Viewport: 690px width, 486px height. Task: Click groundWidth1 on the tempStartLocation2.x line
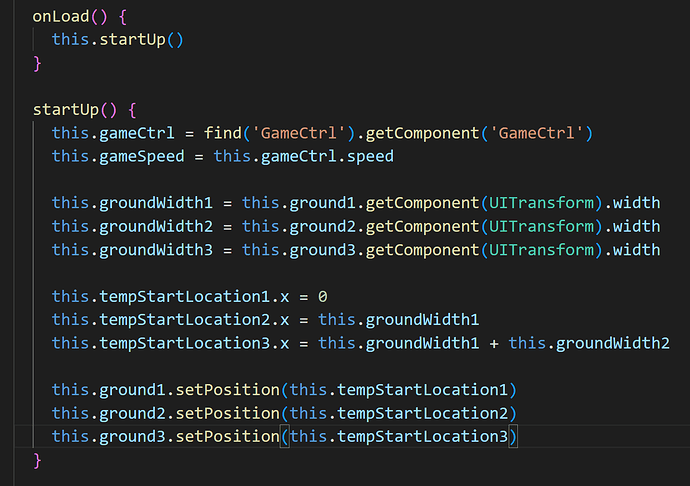coord(422,320)
